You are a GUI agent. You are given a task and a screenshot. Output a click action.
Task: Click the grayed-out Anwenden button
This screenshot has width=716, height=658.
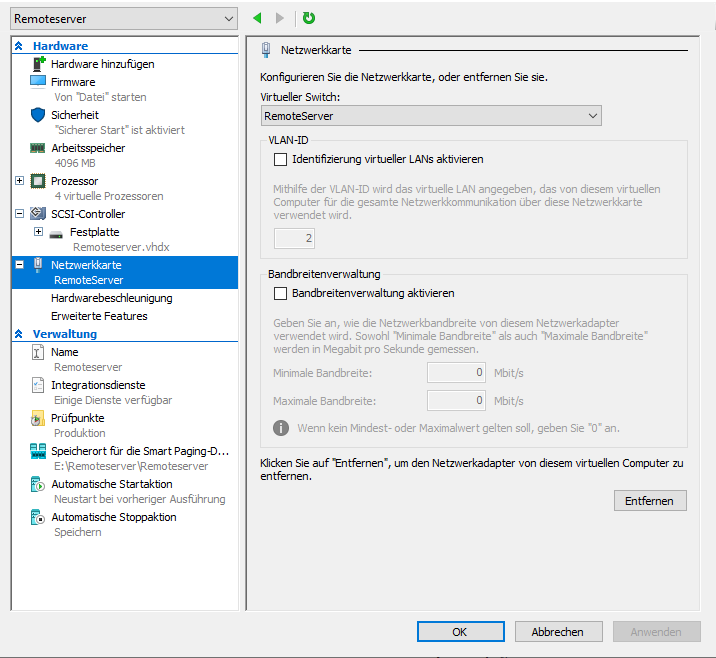pos(657,632)
